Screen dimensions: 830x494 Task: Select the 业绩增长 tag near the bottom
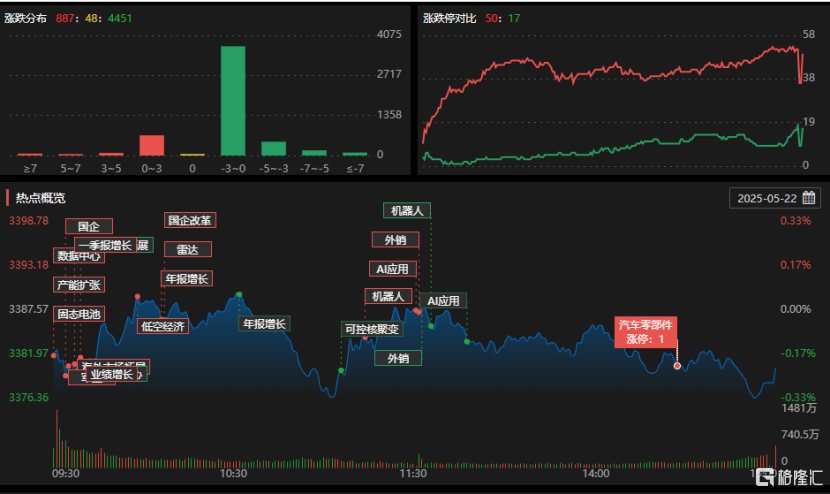coord(110,375)
